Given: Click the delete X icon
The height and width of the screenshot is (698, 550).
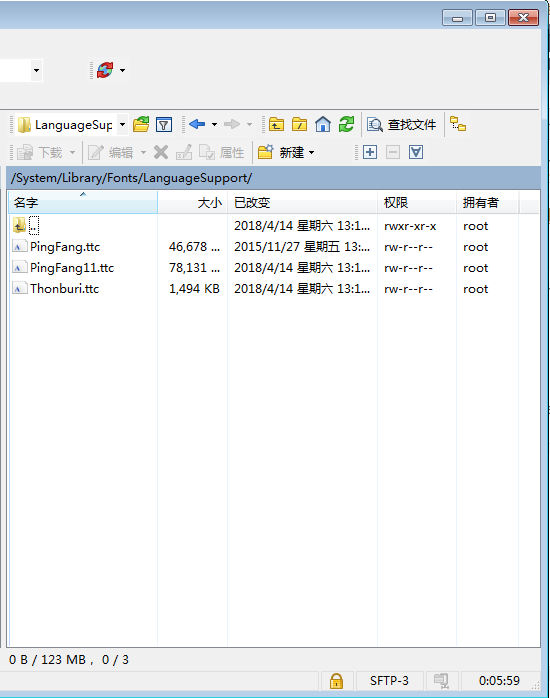Looking at the screenshot, I should click(x=161, y=152).
